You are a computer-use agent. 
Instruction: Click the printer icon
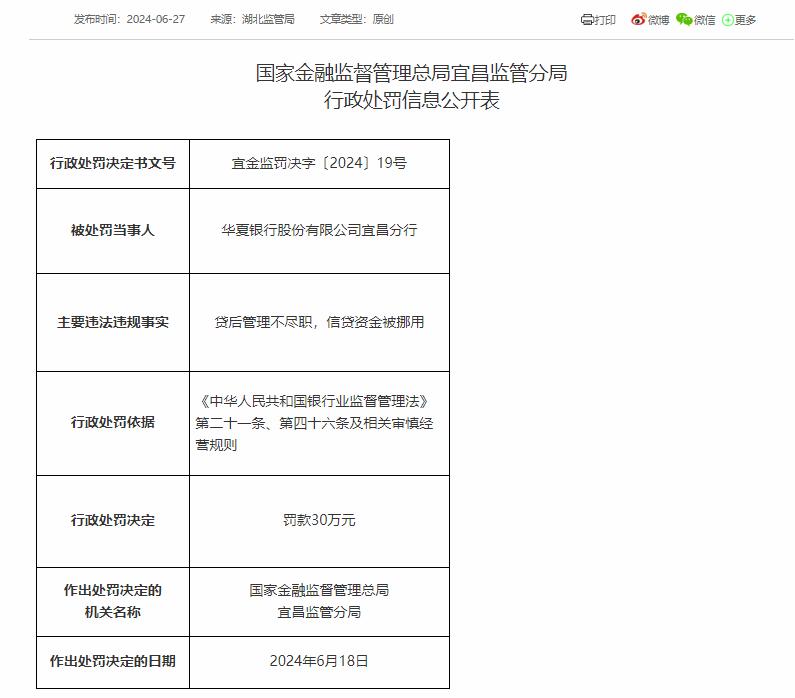click(587, 20)
